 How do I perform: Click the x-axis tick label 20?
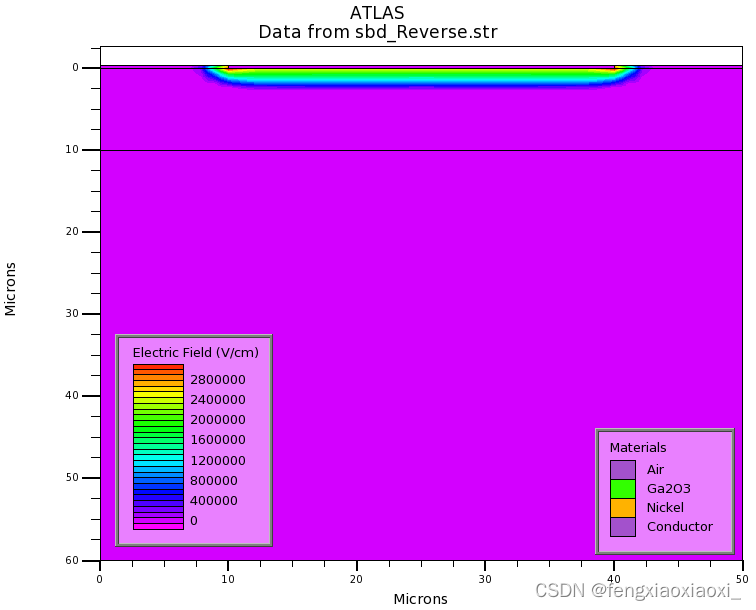pos(356,579)
